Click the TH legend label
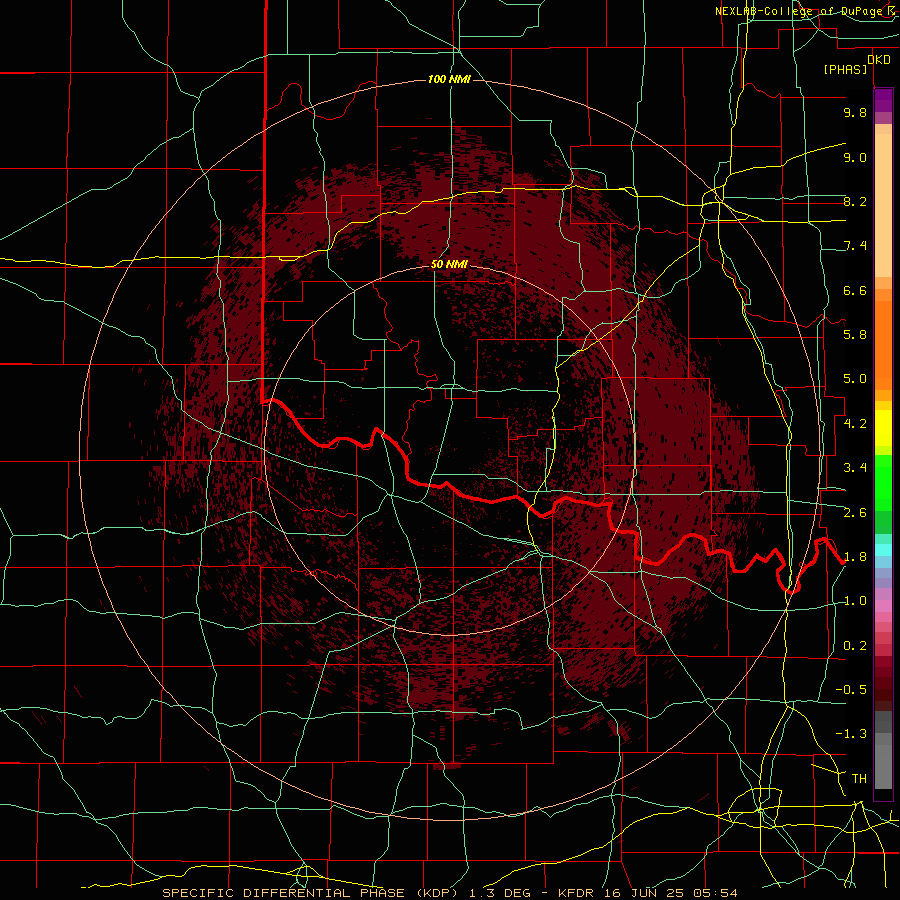Image resolution: width=900 pixels, height=900 pixels. (x=859, y=779)
